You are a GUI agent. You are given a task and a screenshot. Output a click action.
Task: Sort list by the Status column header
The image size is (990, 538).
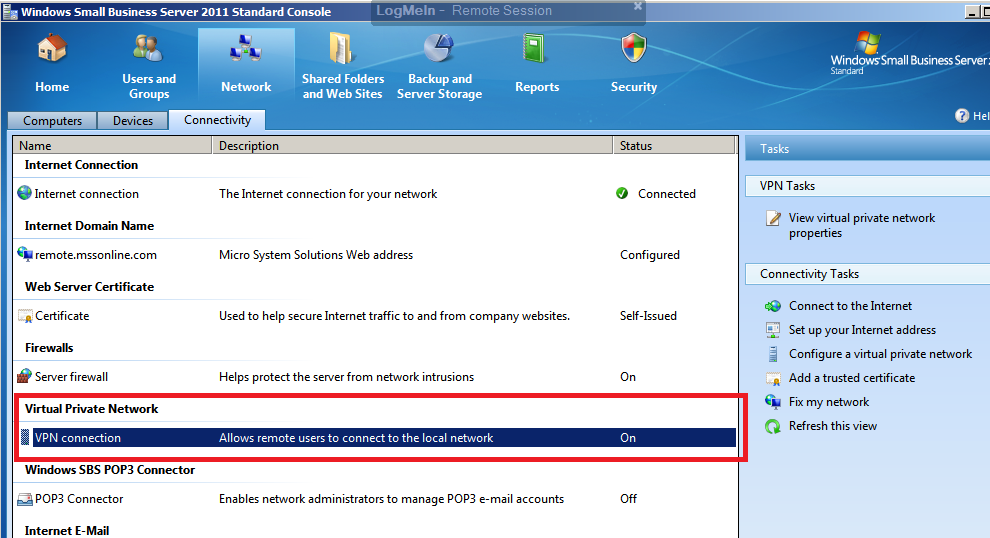pos(674,145)
